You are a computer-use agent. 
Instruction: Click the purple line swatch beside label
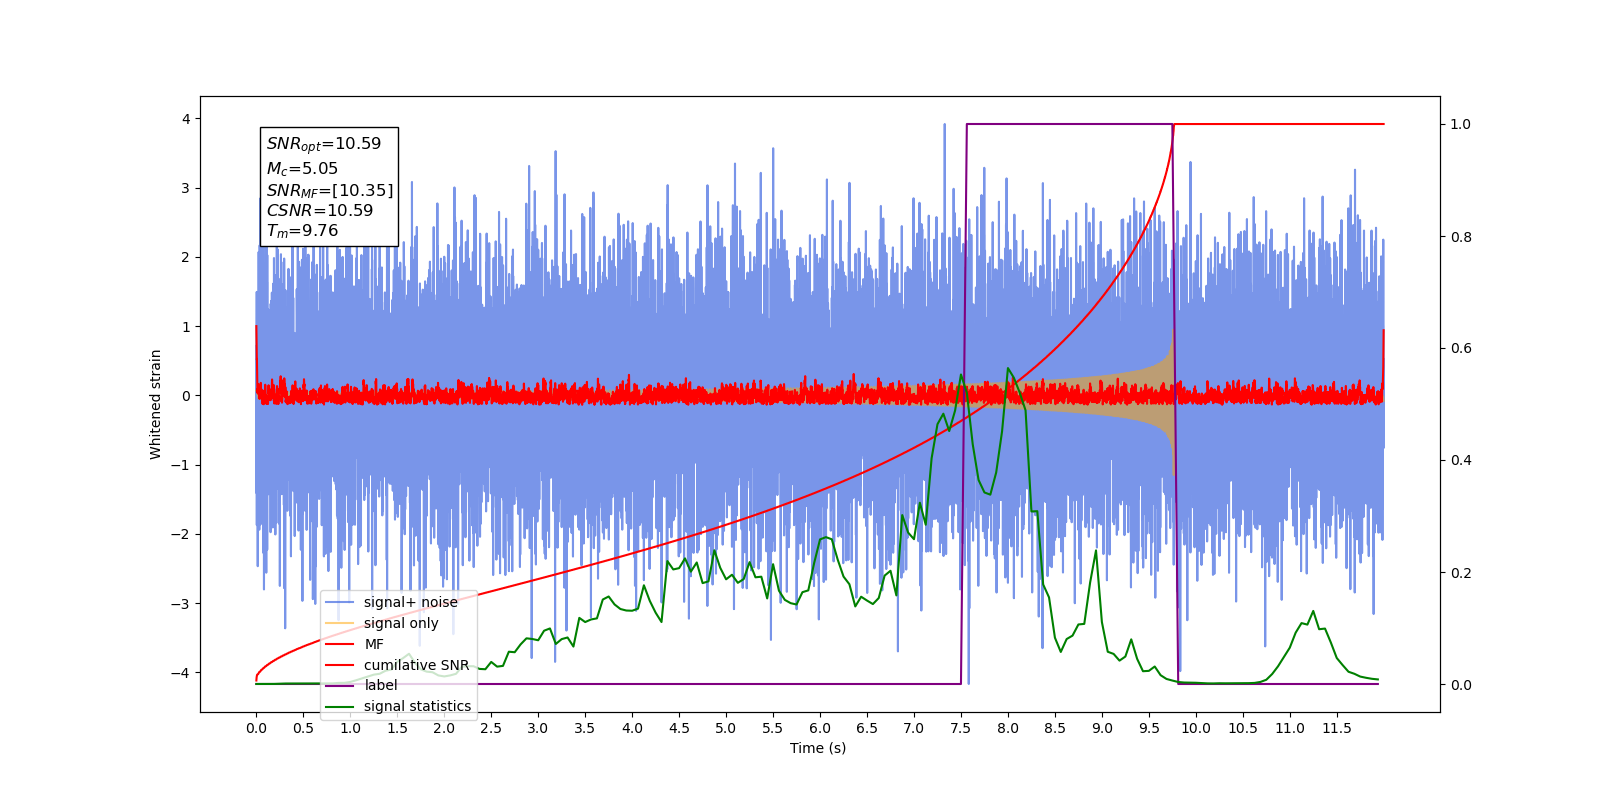tap(340, 685)
